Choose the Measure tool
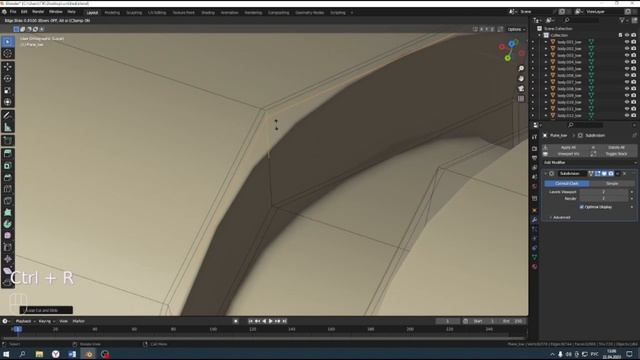Image resolution: width=640 pixels, height=360 pixels. coord(8,128)
